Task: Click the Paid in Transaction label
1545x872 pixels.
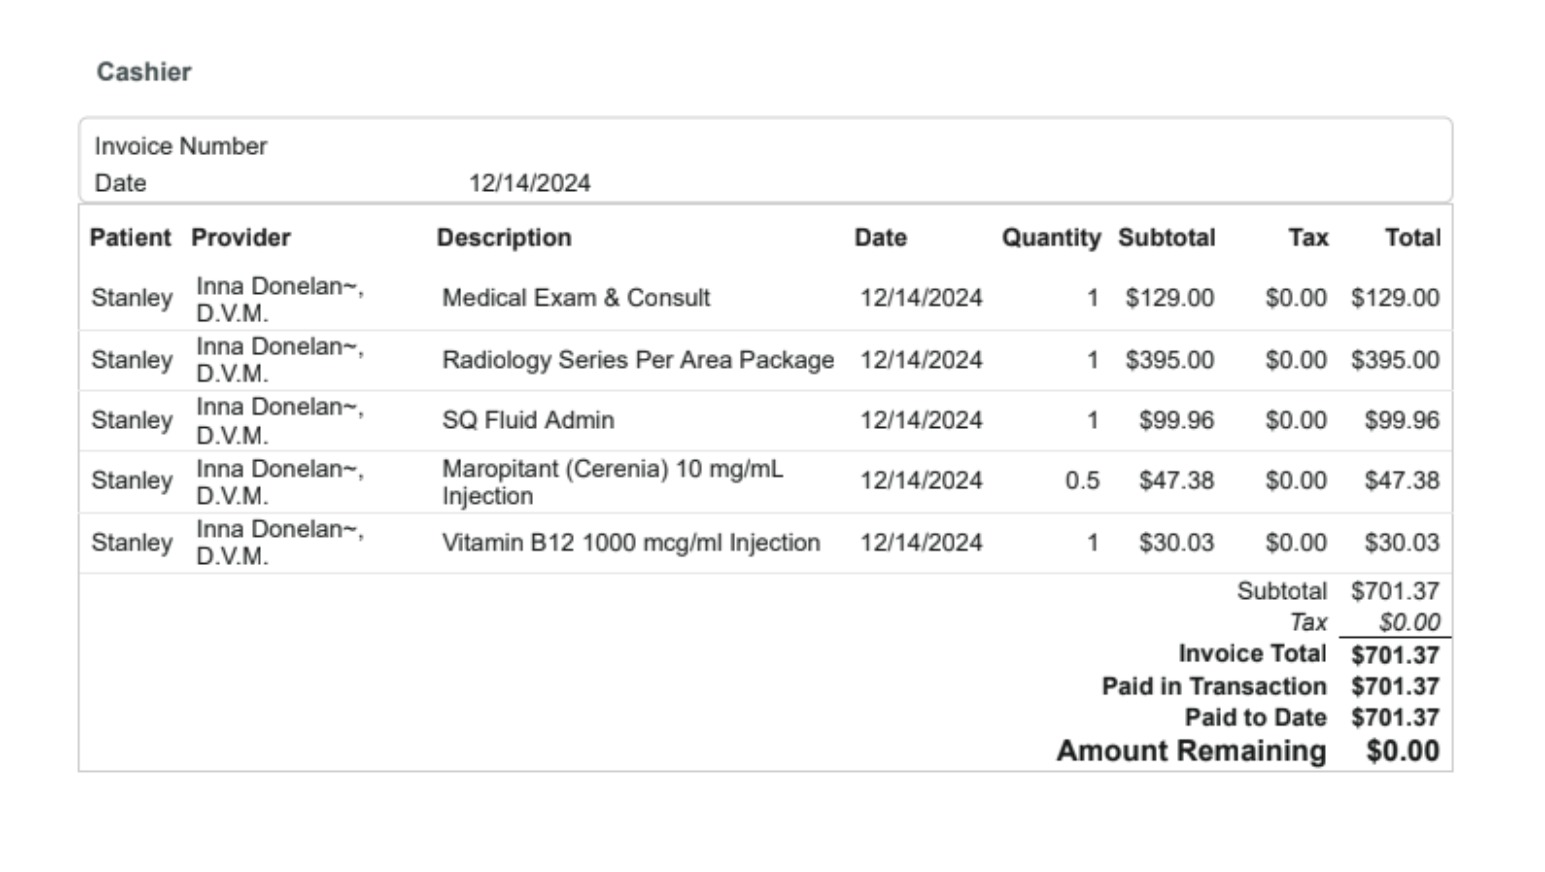Action: (x=1214, y=687)
